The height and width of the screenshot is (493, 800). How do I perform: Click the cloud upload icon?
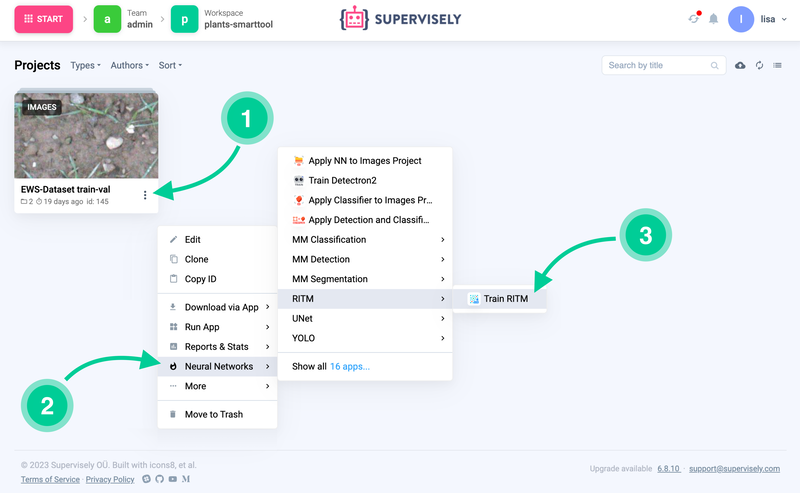[x=740, y=65]
